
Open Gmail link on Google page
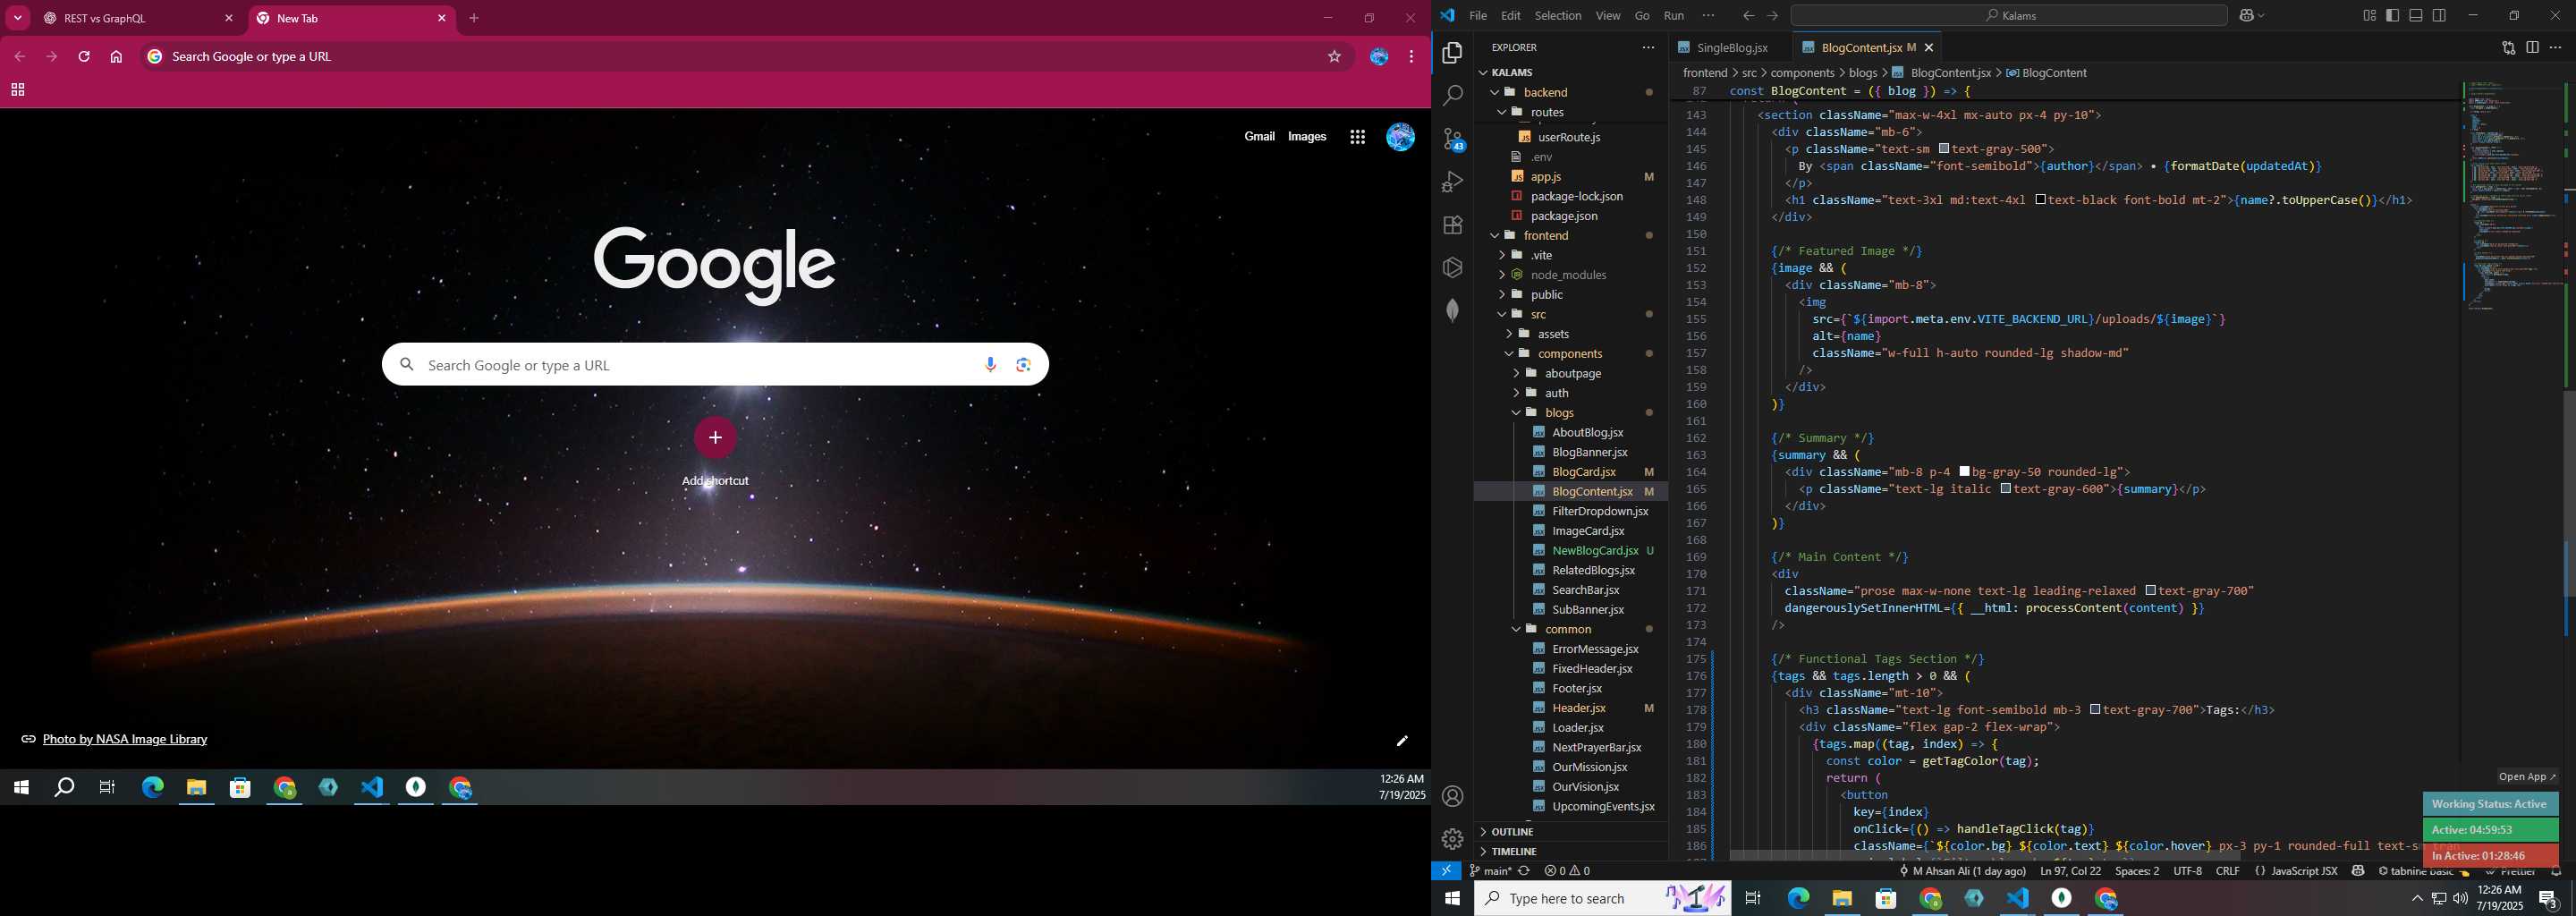[x=1259, y=137]
